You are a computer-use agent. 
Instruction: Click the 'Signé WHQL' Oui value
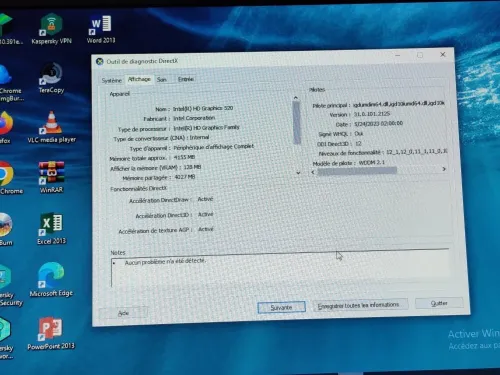tap(359, 134)
